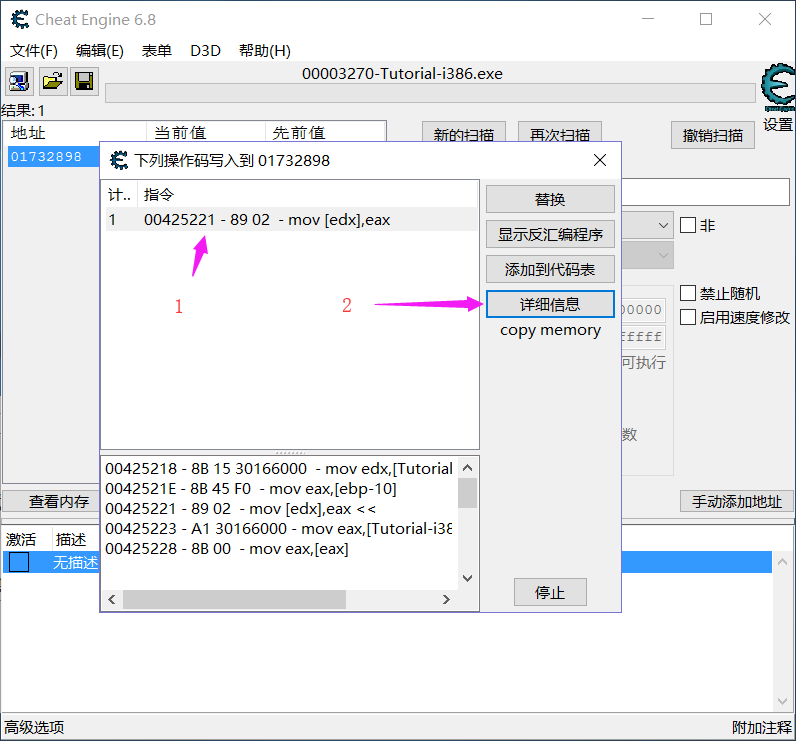Viewport: 796px width, 741px height.
Task: Open the 帮助(H) menu
Action: click(x=264, y=51)
